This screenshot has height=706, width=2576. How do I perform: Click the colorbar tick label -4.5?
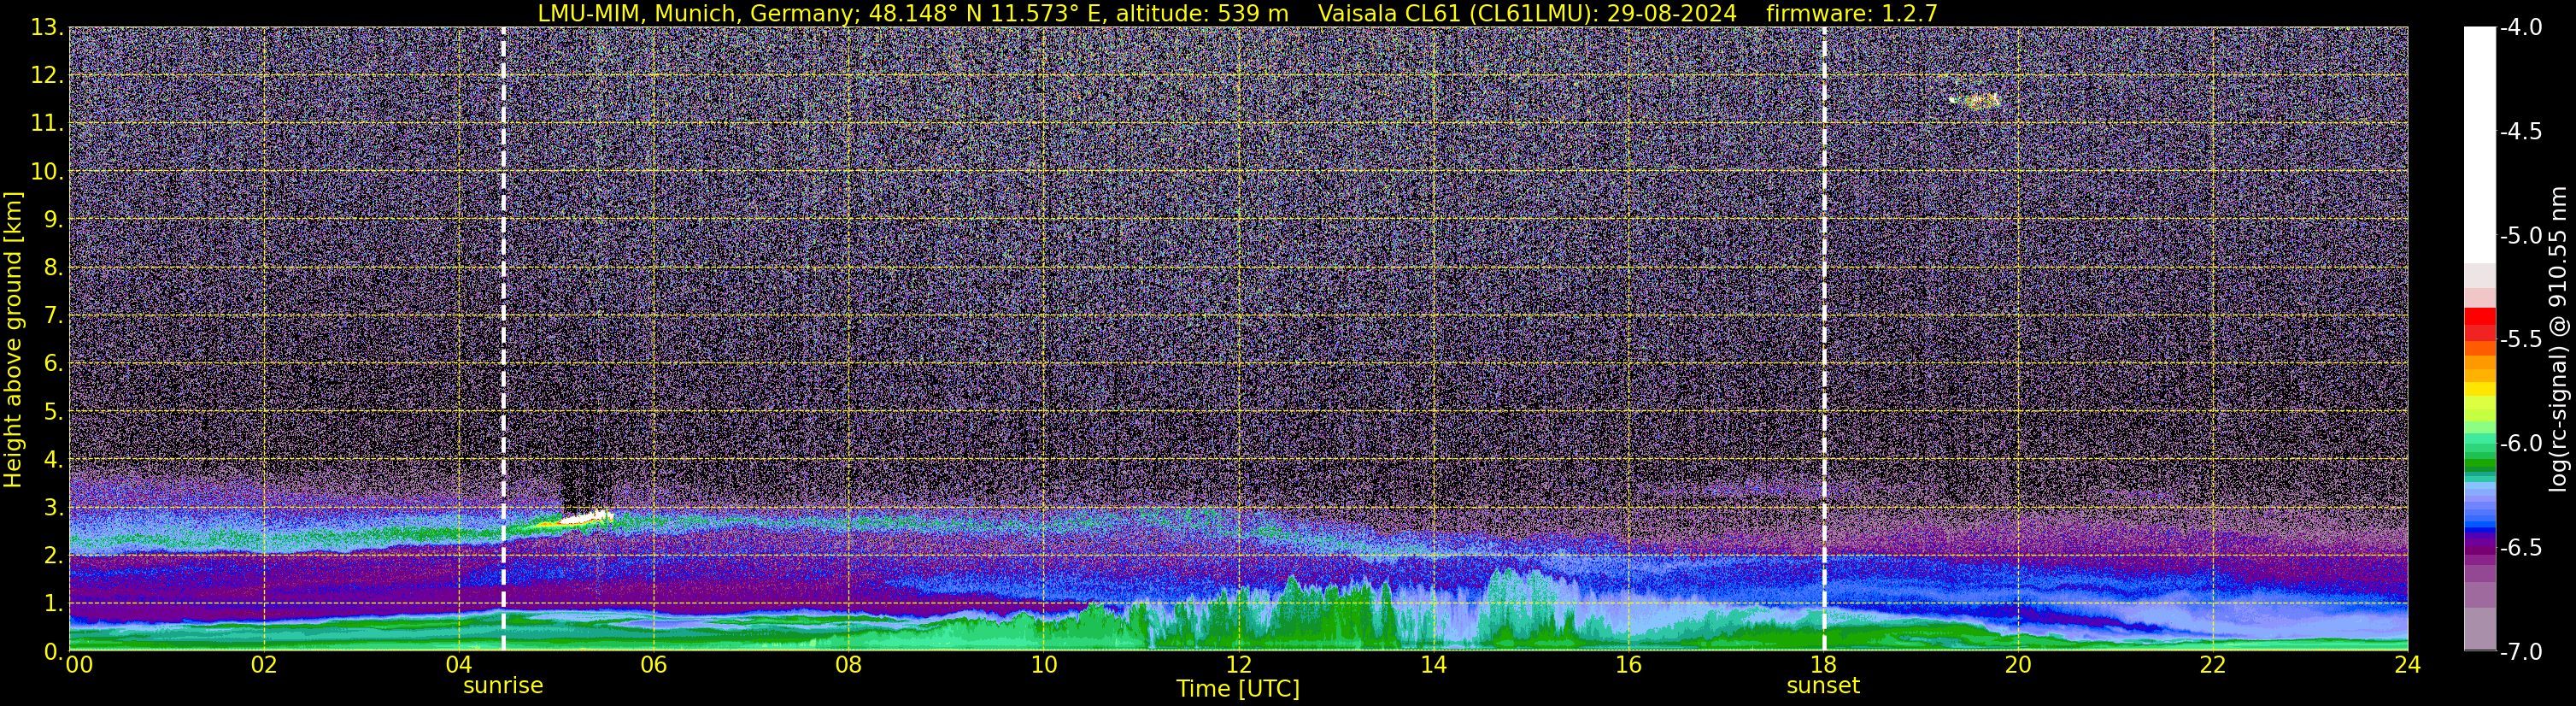point(2520,132)
